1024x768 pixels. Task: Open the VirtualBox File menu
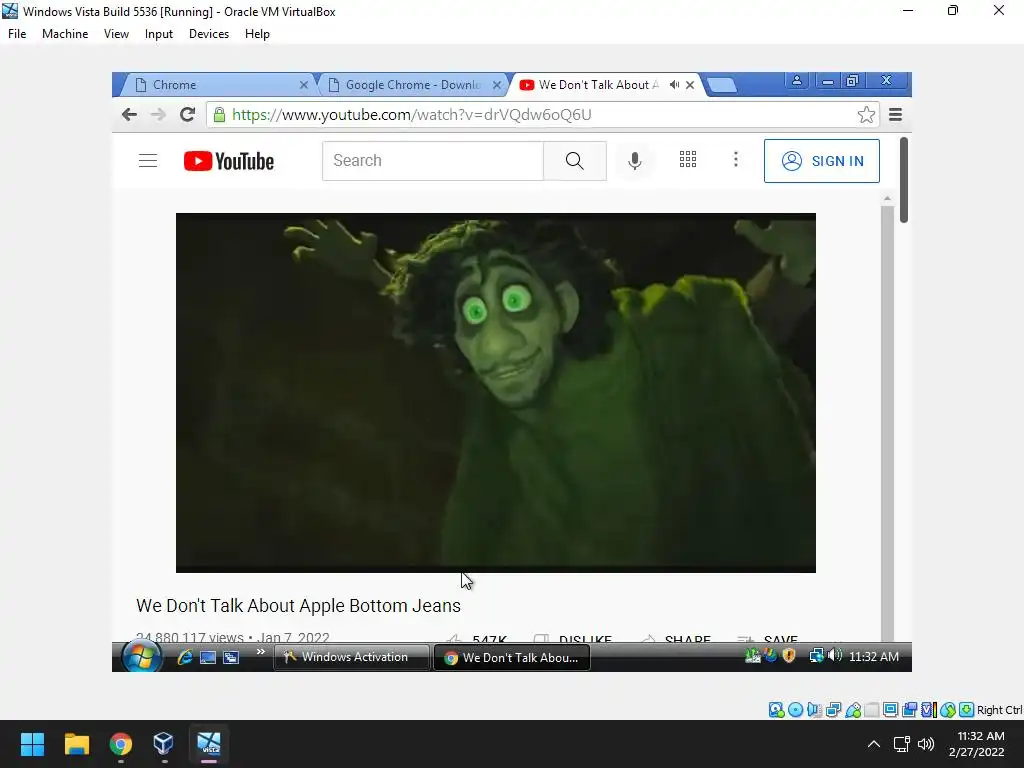pos(17,34)
